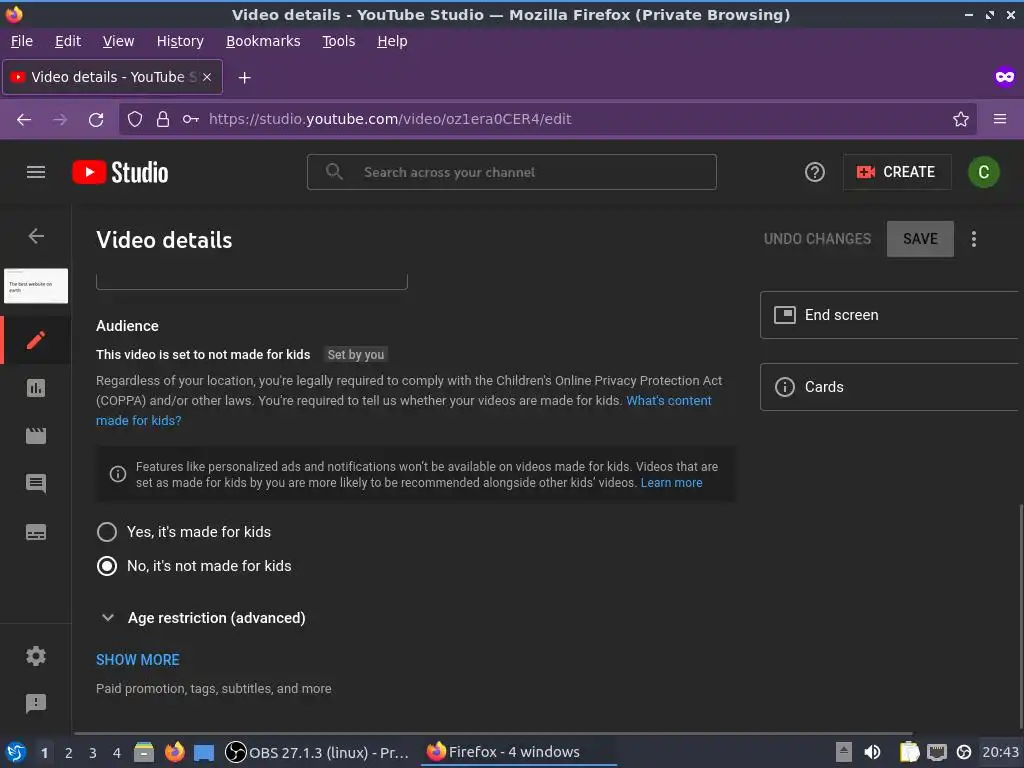Open OBS 27.1.3 taskbar entry
1024x768 pixels.
[x=317, y=752]
